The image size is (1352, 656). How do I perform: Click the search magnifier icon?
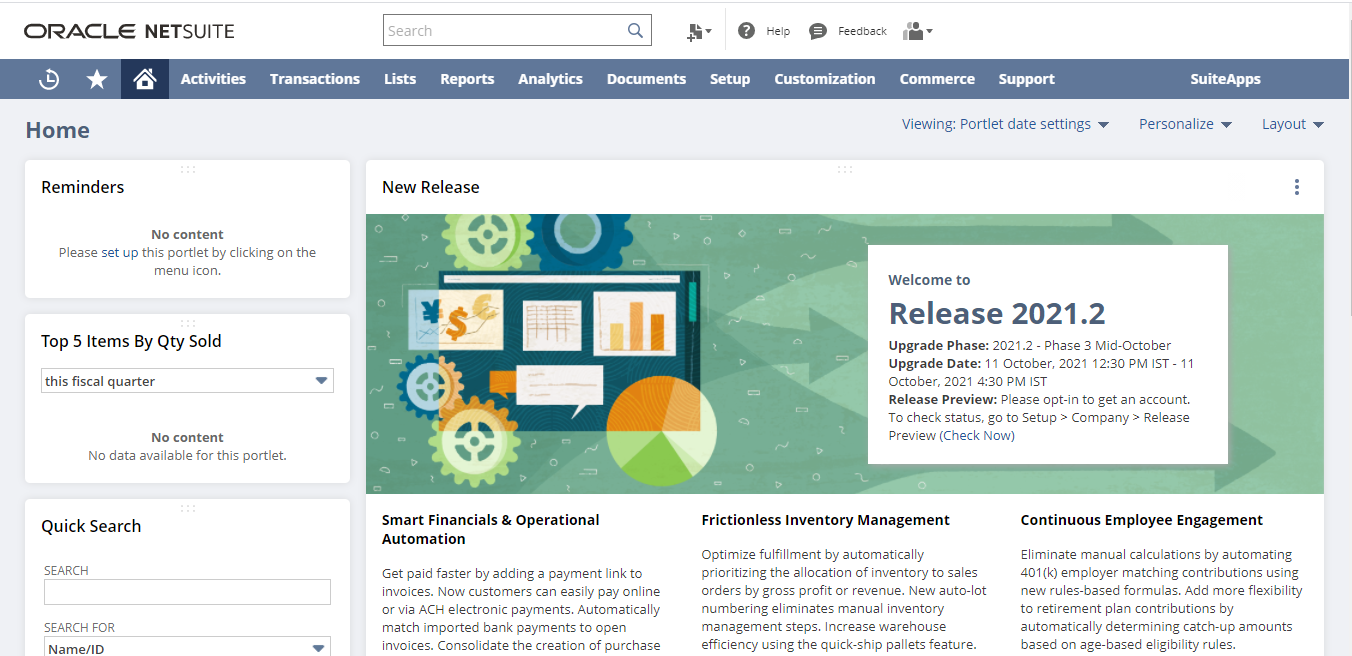(x=635, y=30)
